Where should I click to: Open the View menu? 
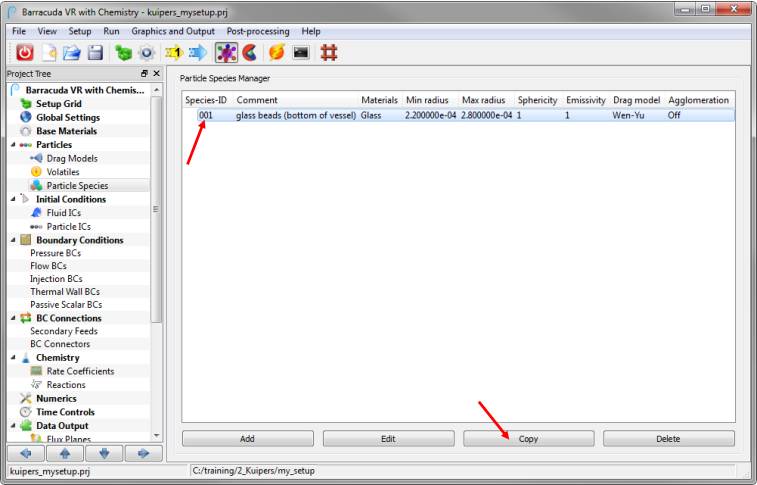[47, 31]
